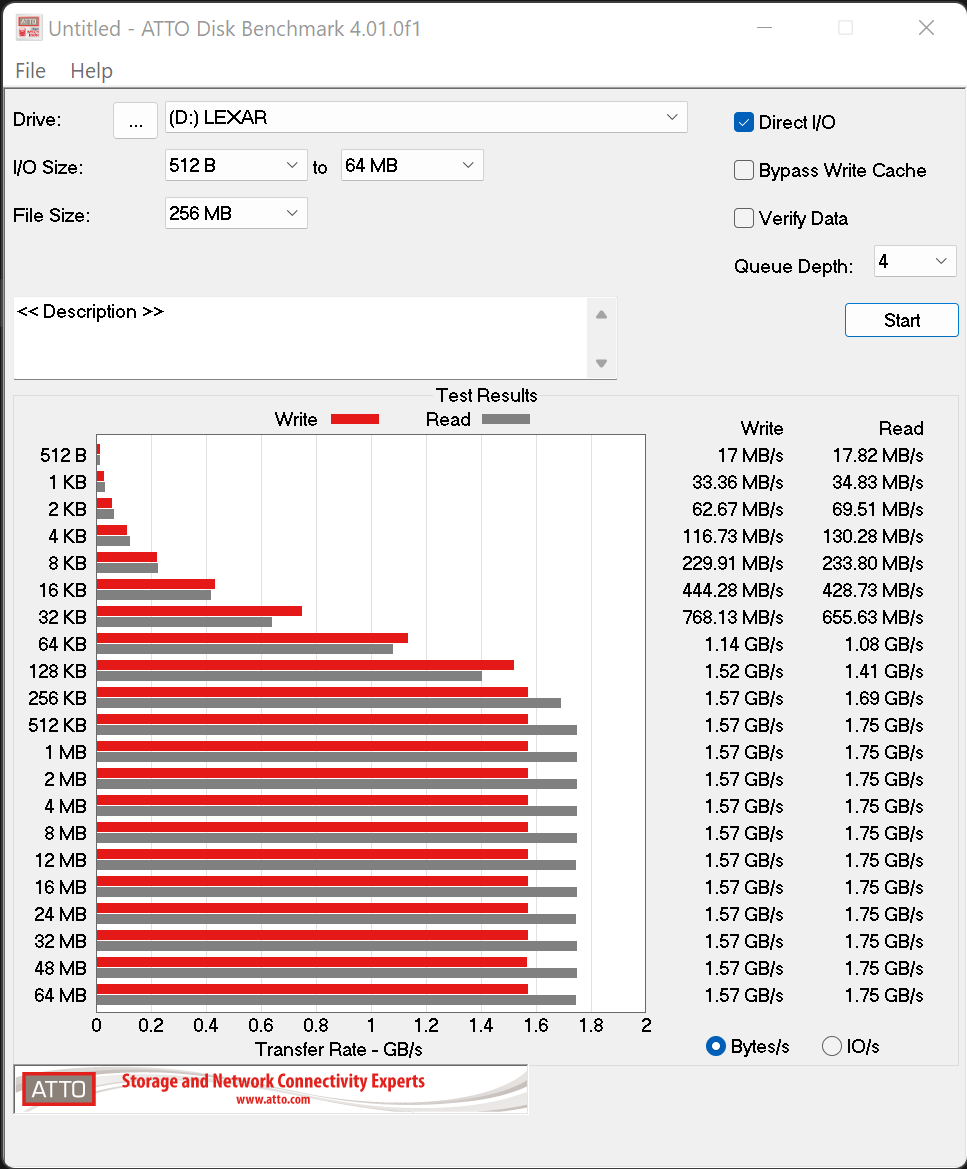
Task: Expand the 64 MB maximum I/O size dropdown
Action: click(x=412, y=165)
